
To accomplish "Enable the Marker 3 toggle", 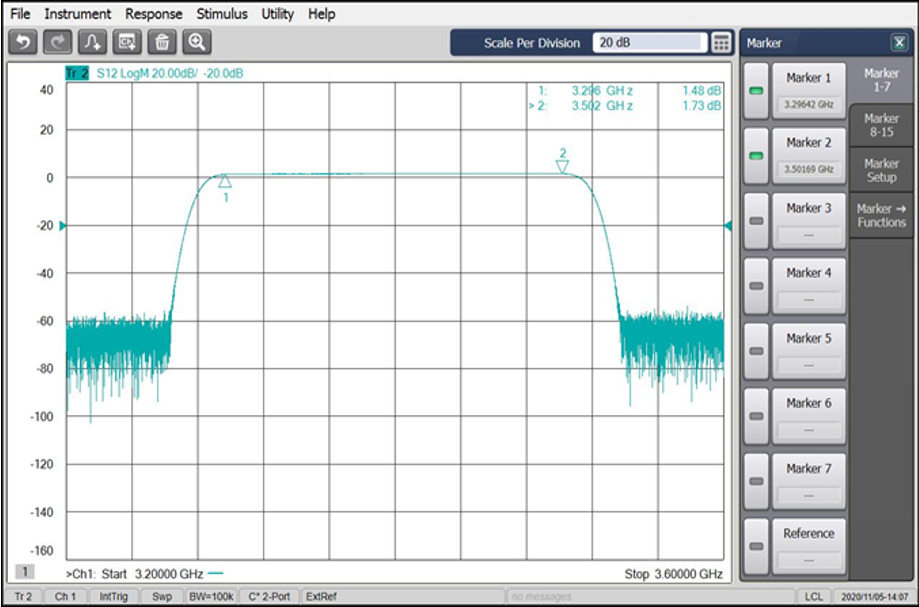I will [x=757, y=221].
